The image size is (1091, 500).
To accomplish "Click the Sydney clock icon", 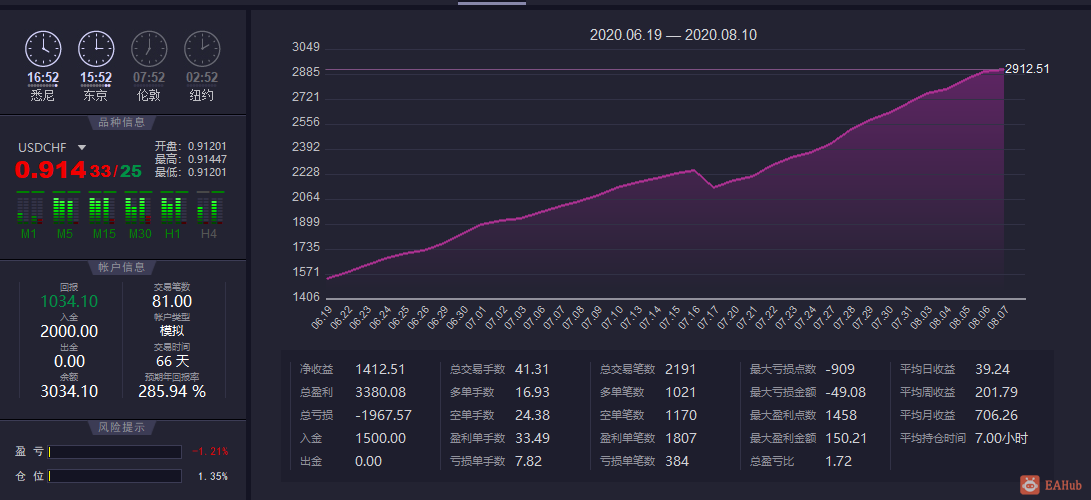I will [43, 49].
